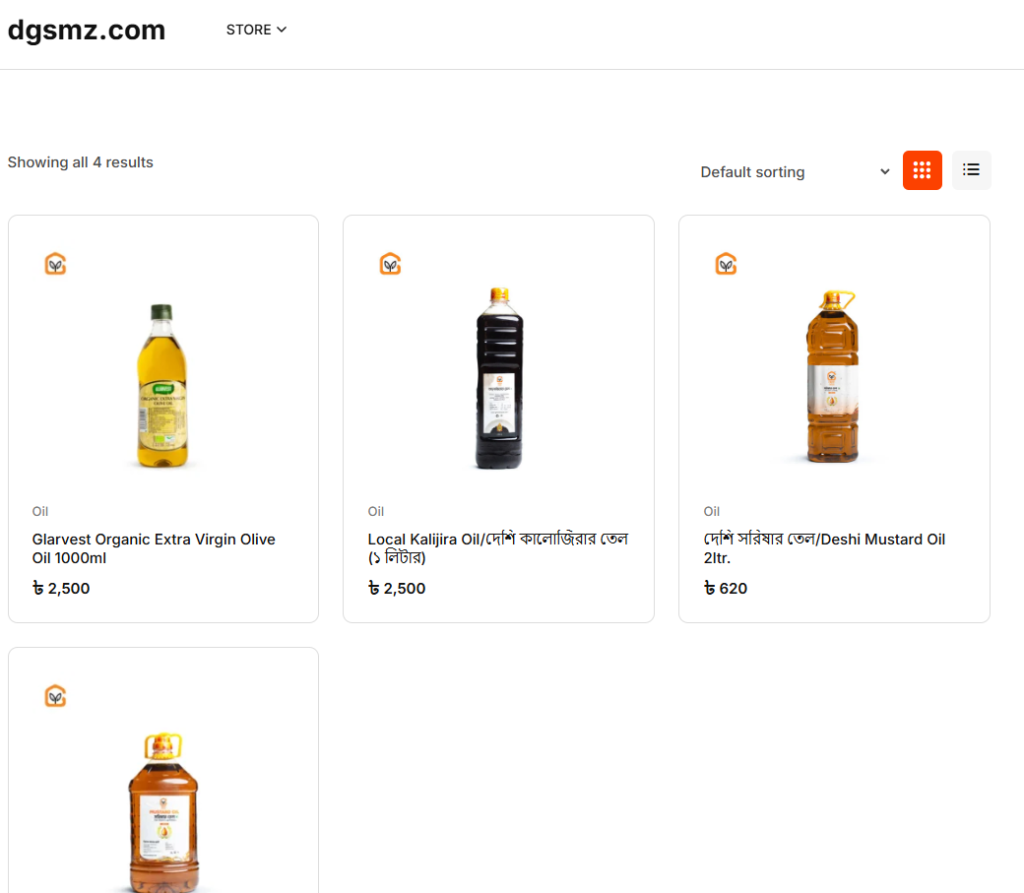The height and width of the screenshot is (893, 1024).
Task: Open the black Kalijira Oil bottle image
Action: click(x=498, y=378)
